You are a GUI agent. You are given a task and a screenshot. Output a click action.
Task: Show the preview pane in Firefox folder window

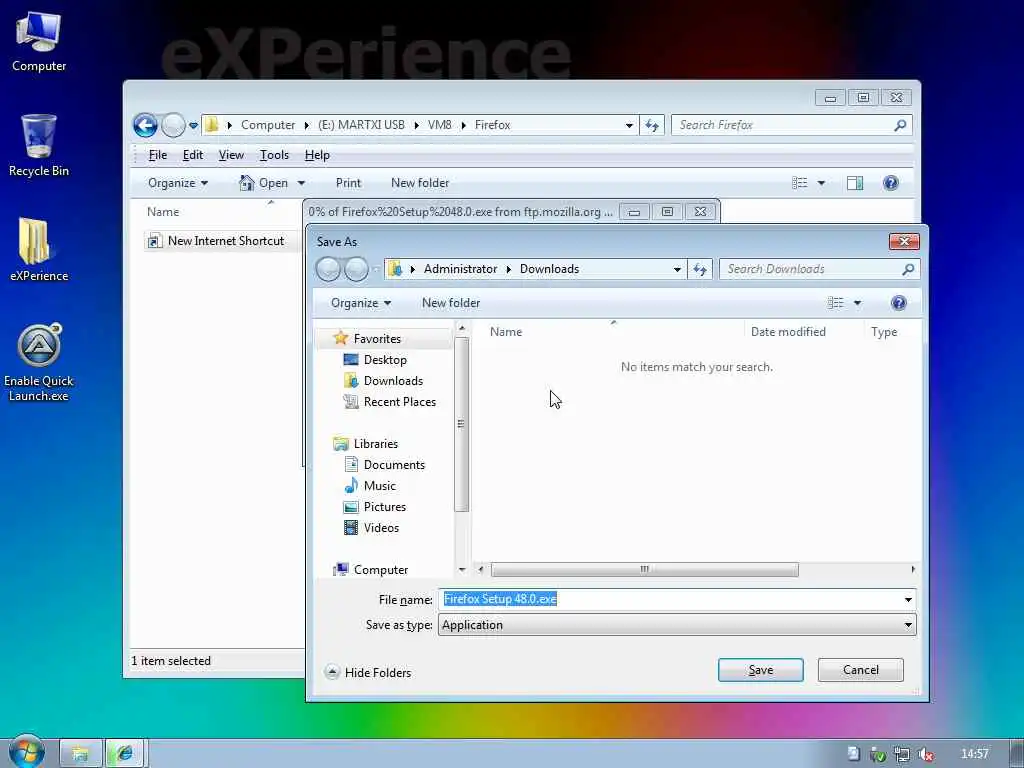(855, 183)
